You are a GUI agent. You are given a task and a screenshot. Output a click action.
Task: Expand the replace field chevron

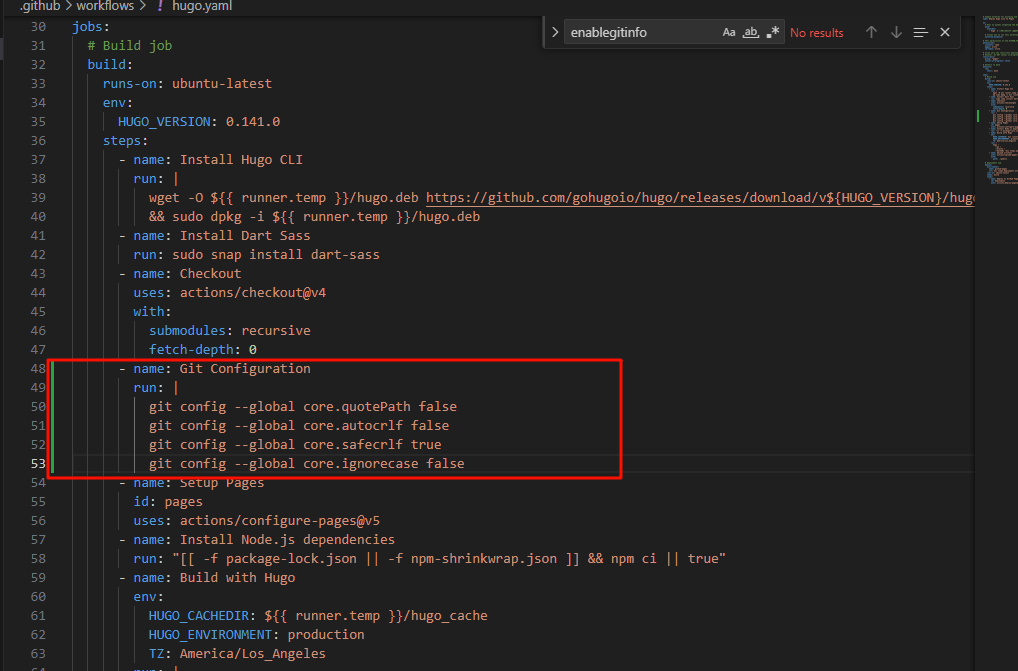click(555, 32)
